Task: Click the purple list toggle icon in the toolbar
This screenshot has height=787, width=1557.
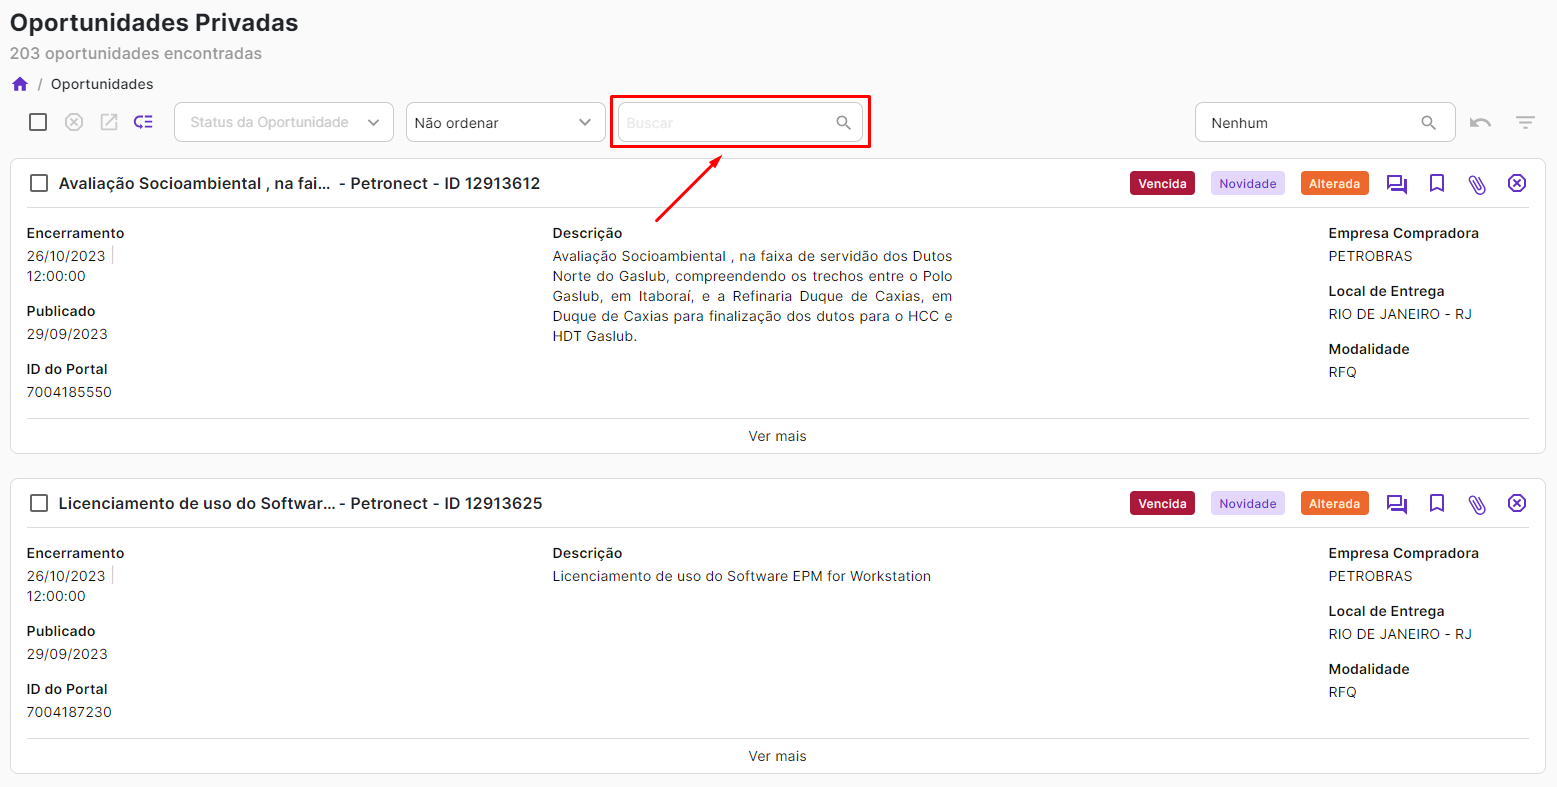Action: (144, 122)
